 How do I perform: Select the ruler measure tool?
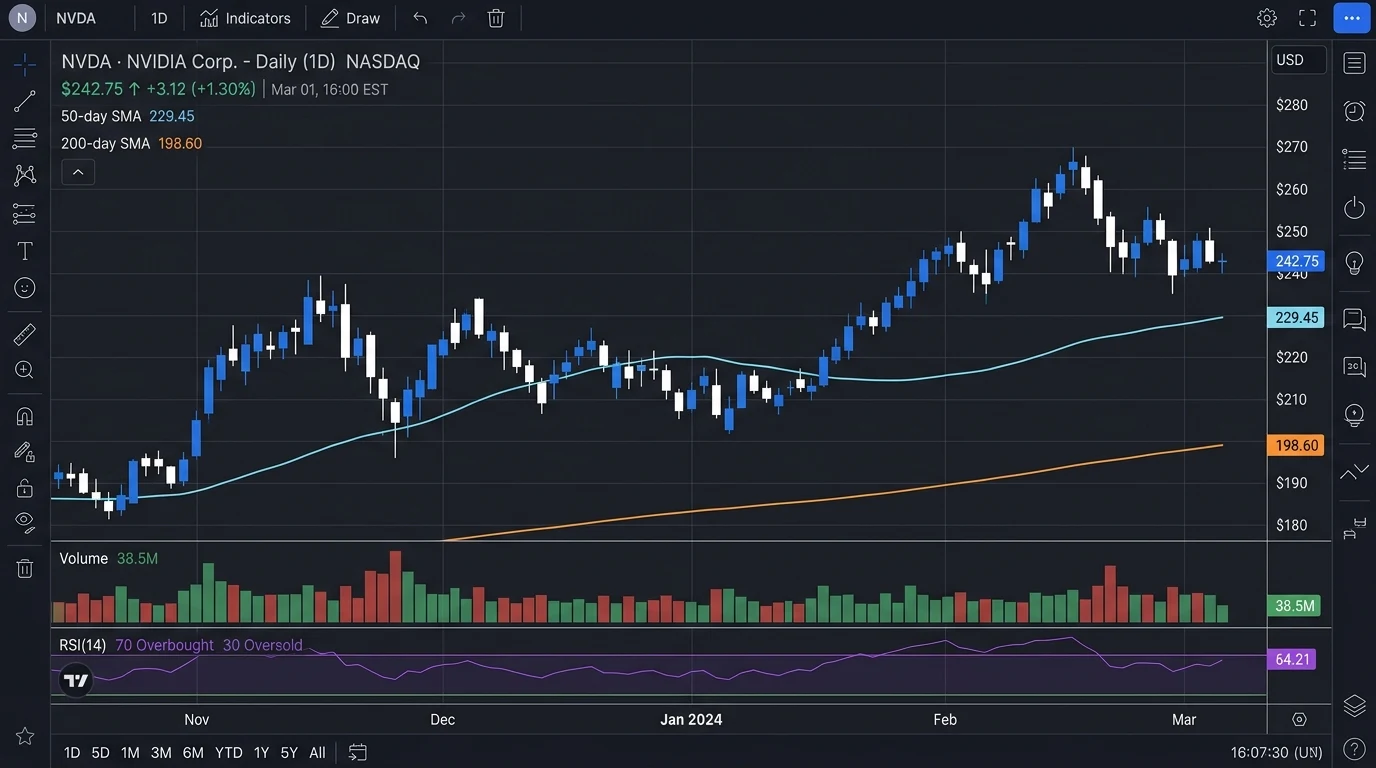(x=25, y=334)
